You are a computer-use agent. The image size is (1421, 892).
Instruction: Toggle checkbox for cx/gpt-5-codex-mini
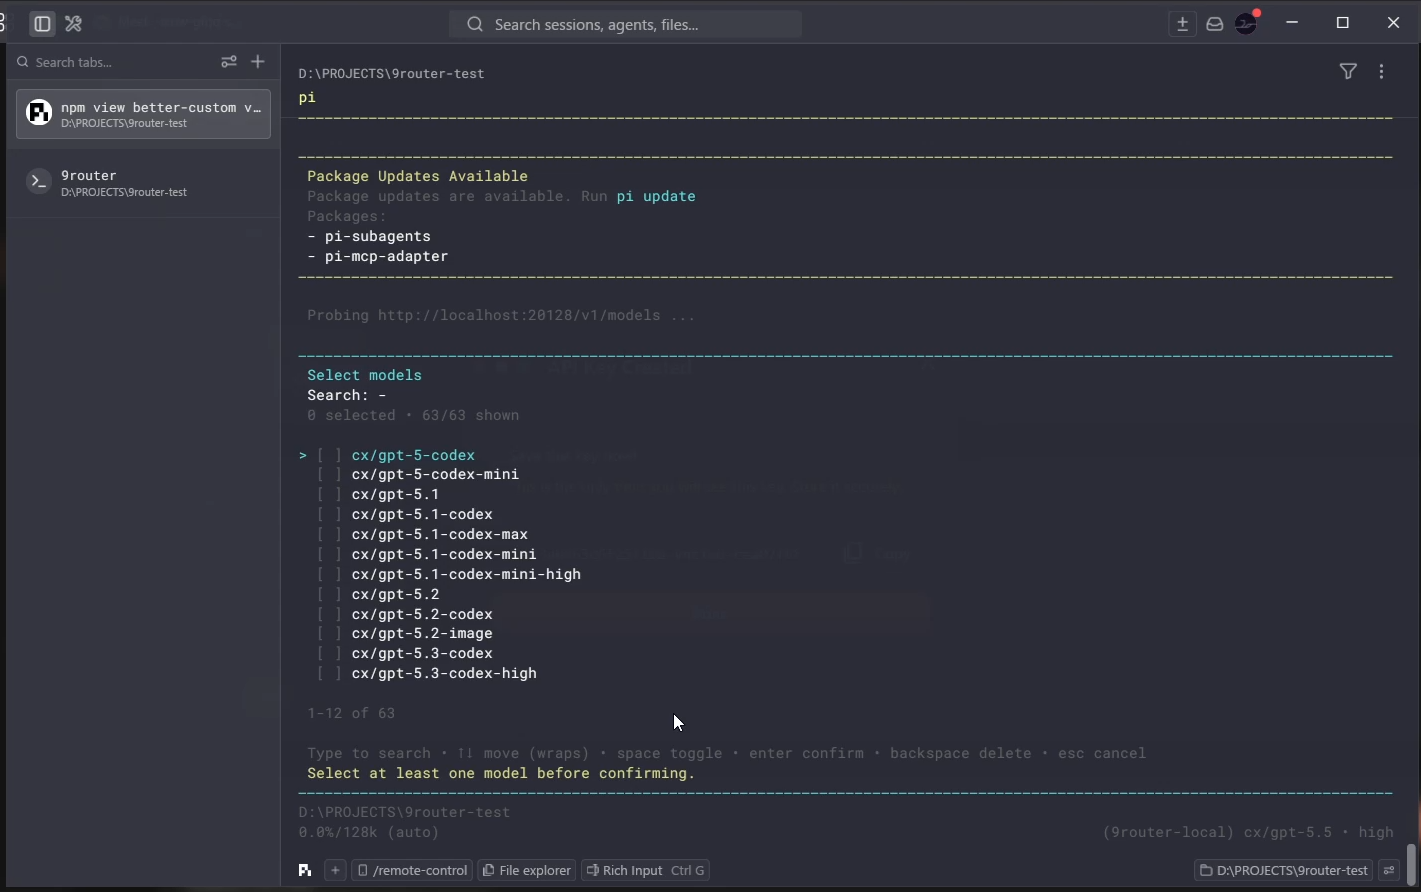pos(329,475)
